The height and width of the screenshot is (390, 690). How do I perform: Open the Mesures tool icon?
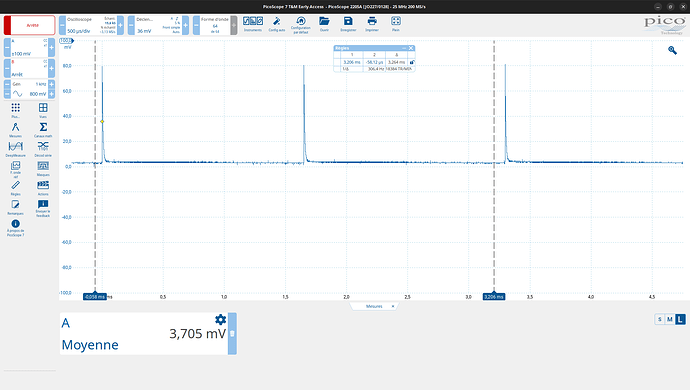(15, 129)
